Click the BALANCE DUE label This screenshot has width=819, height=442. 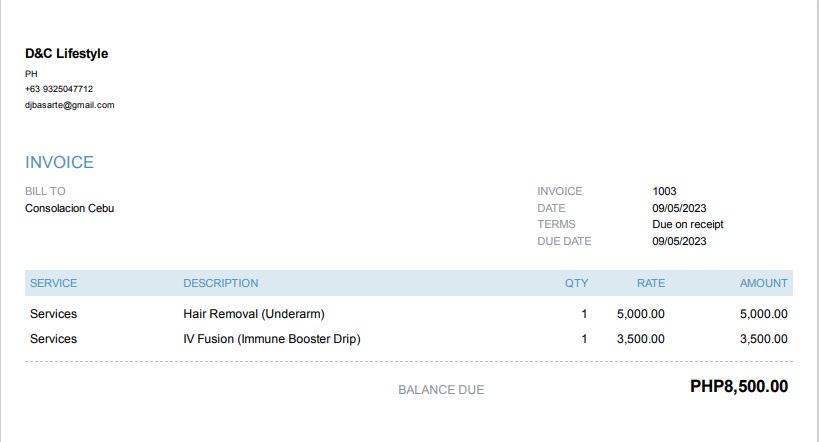440,390
